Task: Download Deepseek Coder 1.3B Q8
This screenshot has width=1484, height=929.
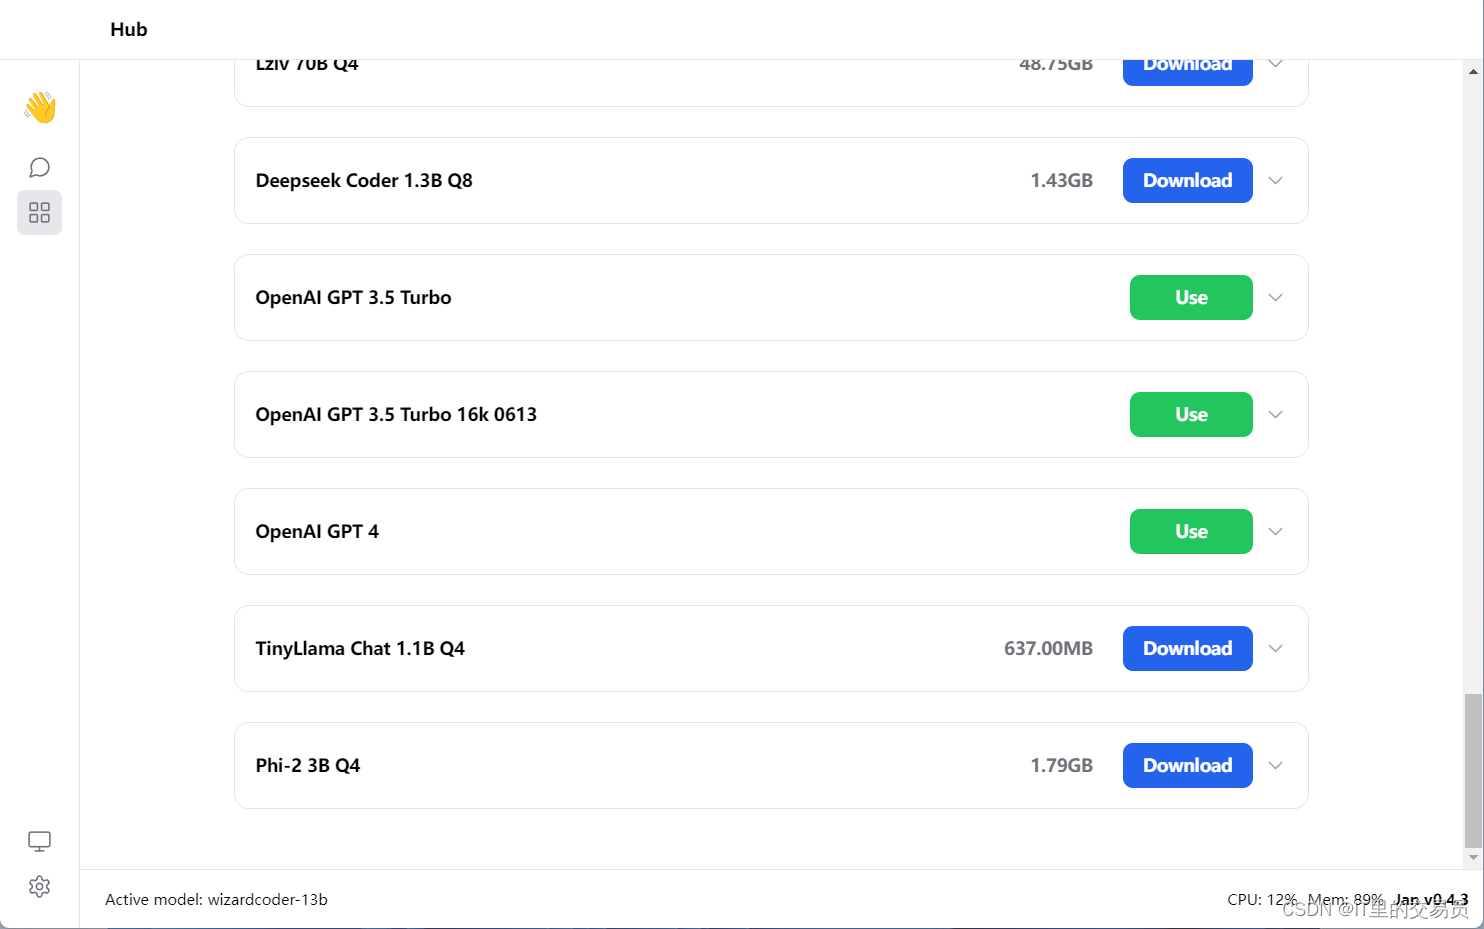Action: tap(1187, 180)
